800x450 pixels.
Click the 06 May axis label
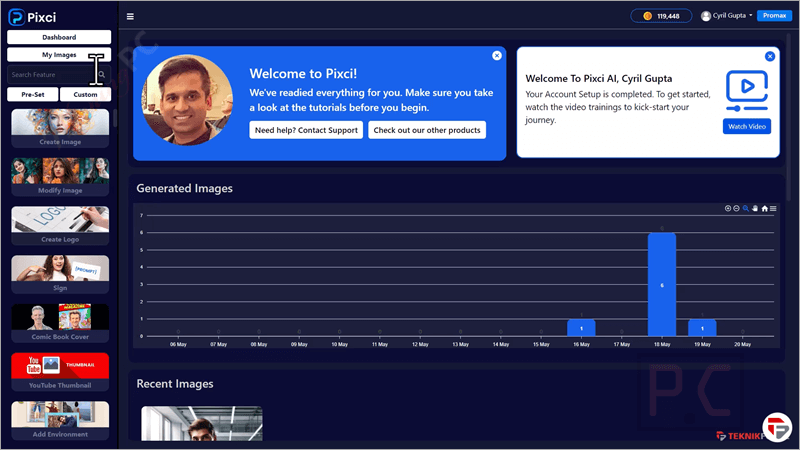pyautogui.click(x=178, y=344)
